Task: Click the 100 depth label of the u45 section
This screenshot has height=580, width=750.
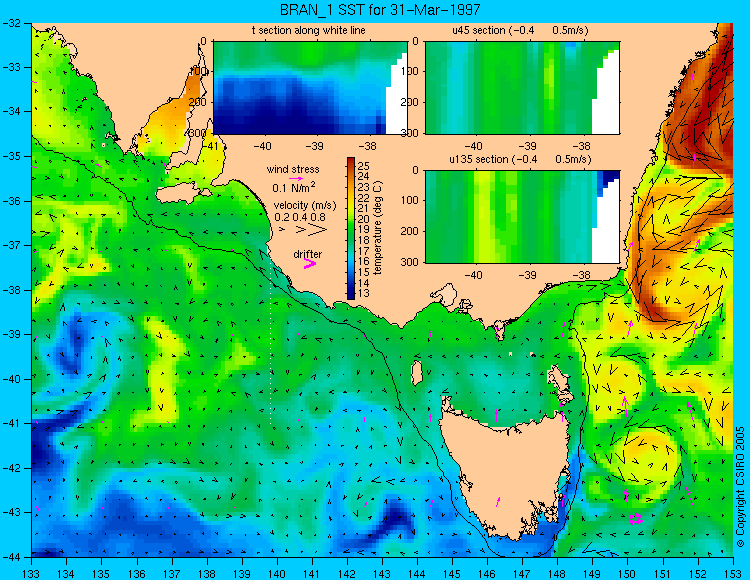Action: pos(411,71)
